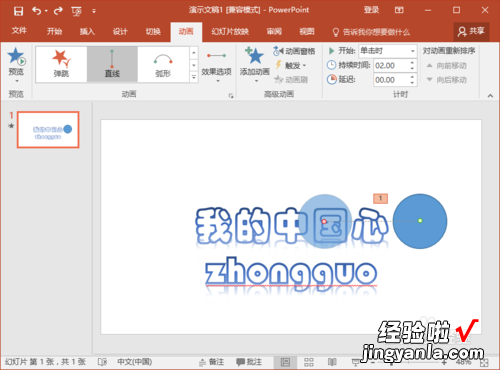Viewport: 500px width, 370px height.
Task: Click the zhongguo WordArt text
Action: pyautogui.click(x=291, y=274)
